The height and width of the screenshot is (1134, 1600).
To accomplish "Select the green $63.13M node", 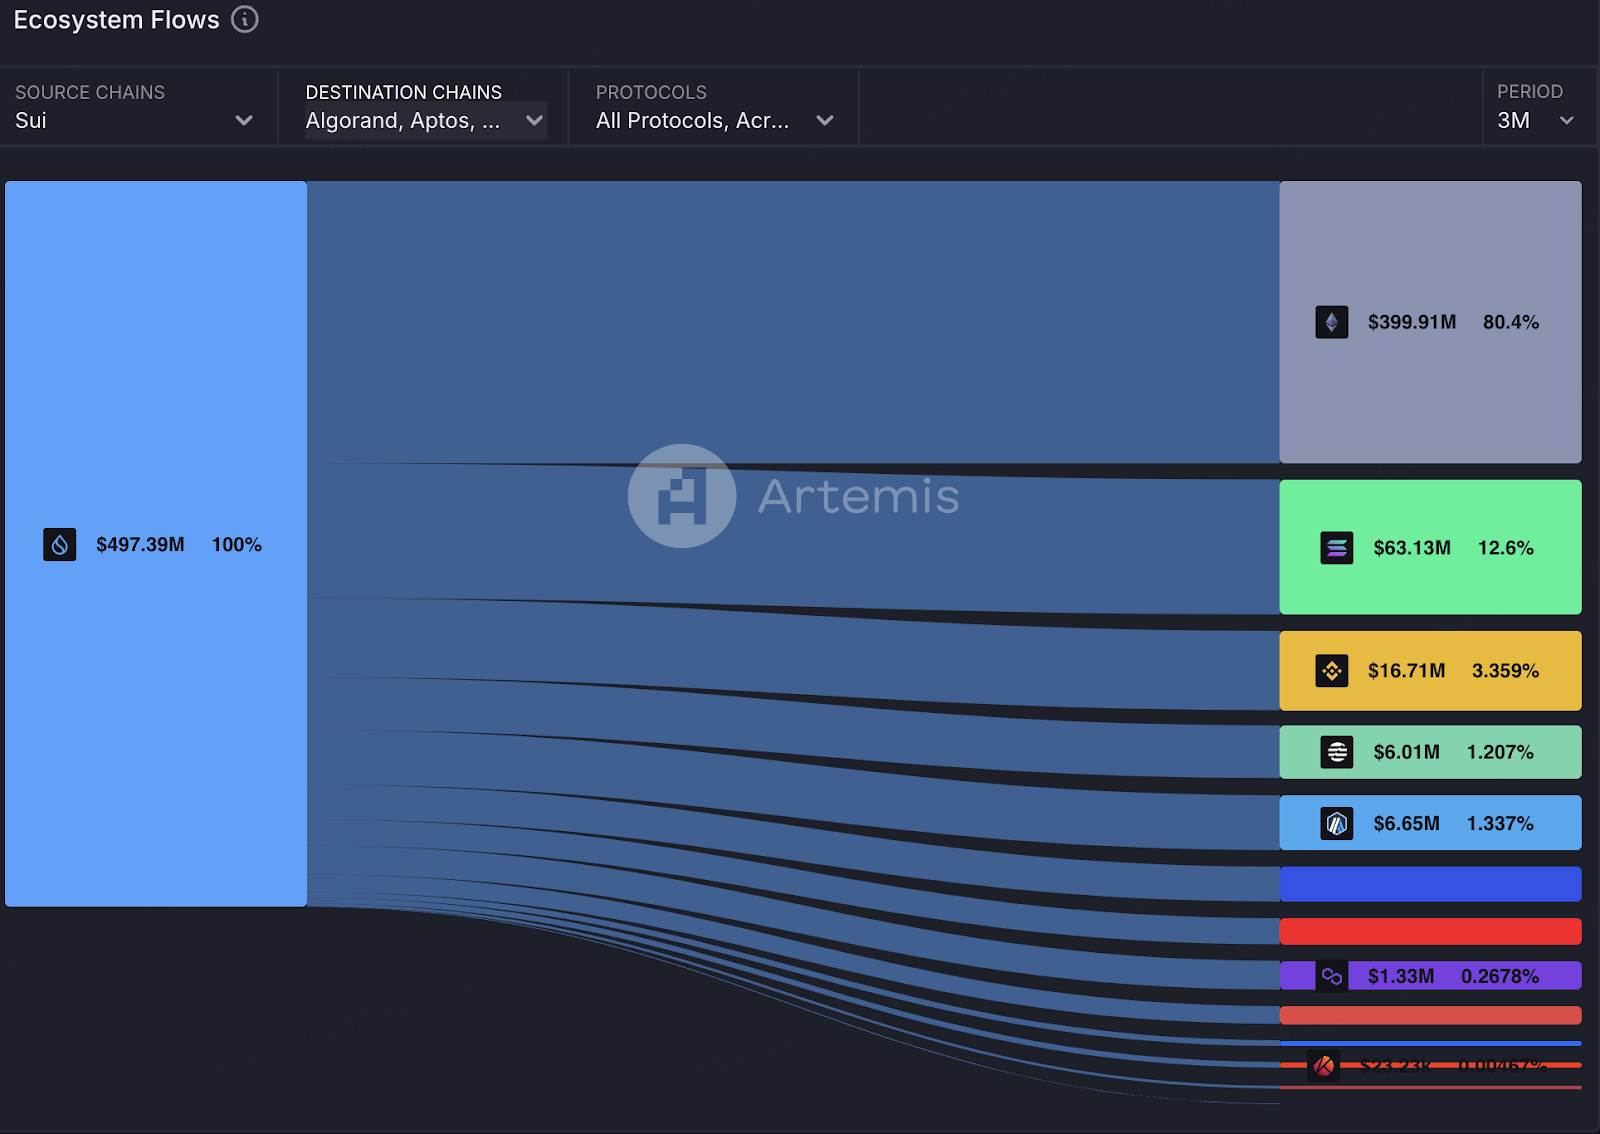I will click(1431, 547).
